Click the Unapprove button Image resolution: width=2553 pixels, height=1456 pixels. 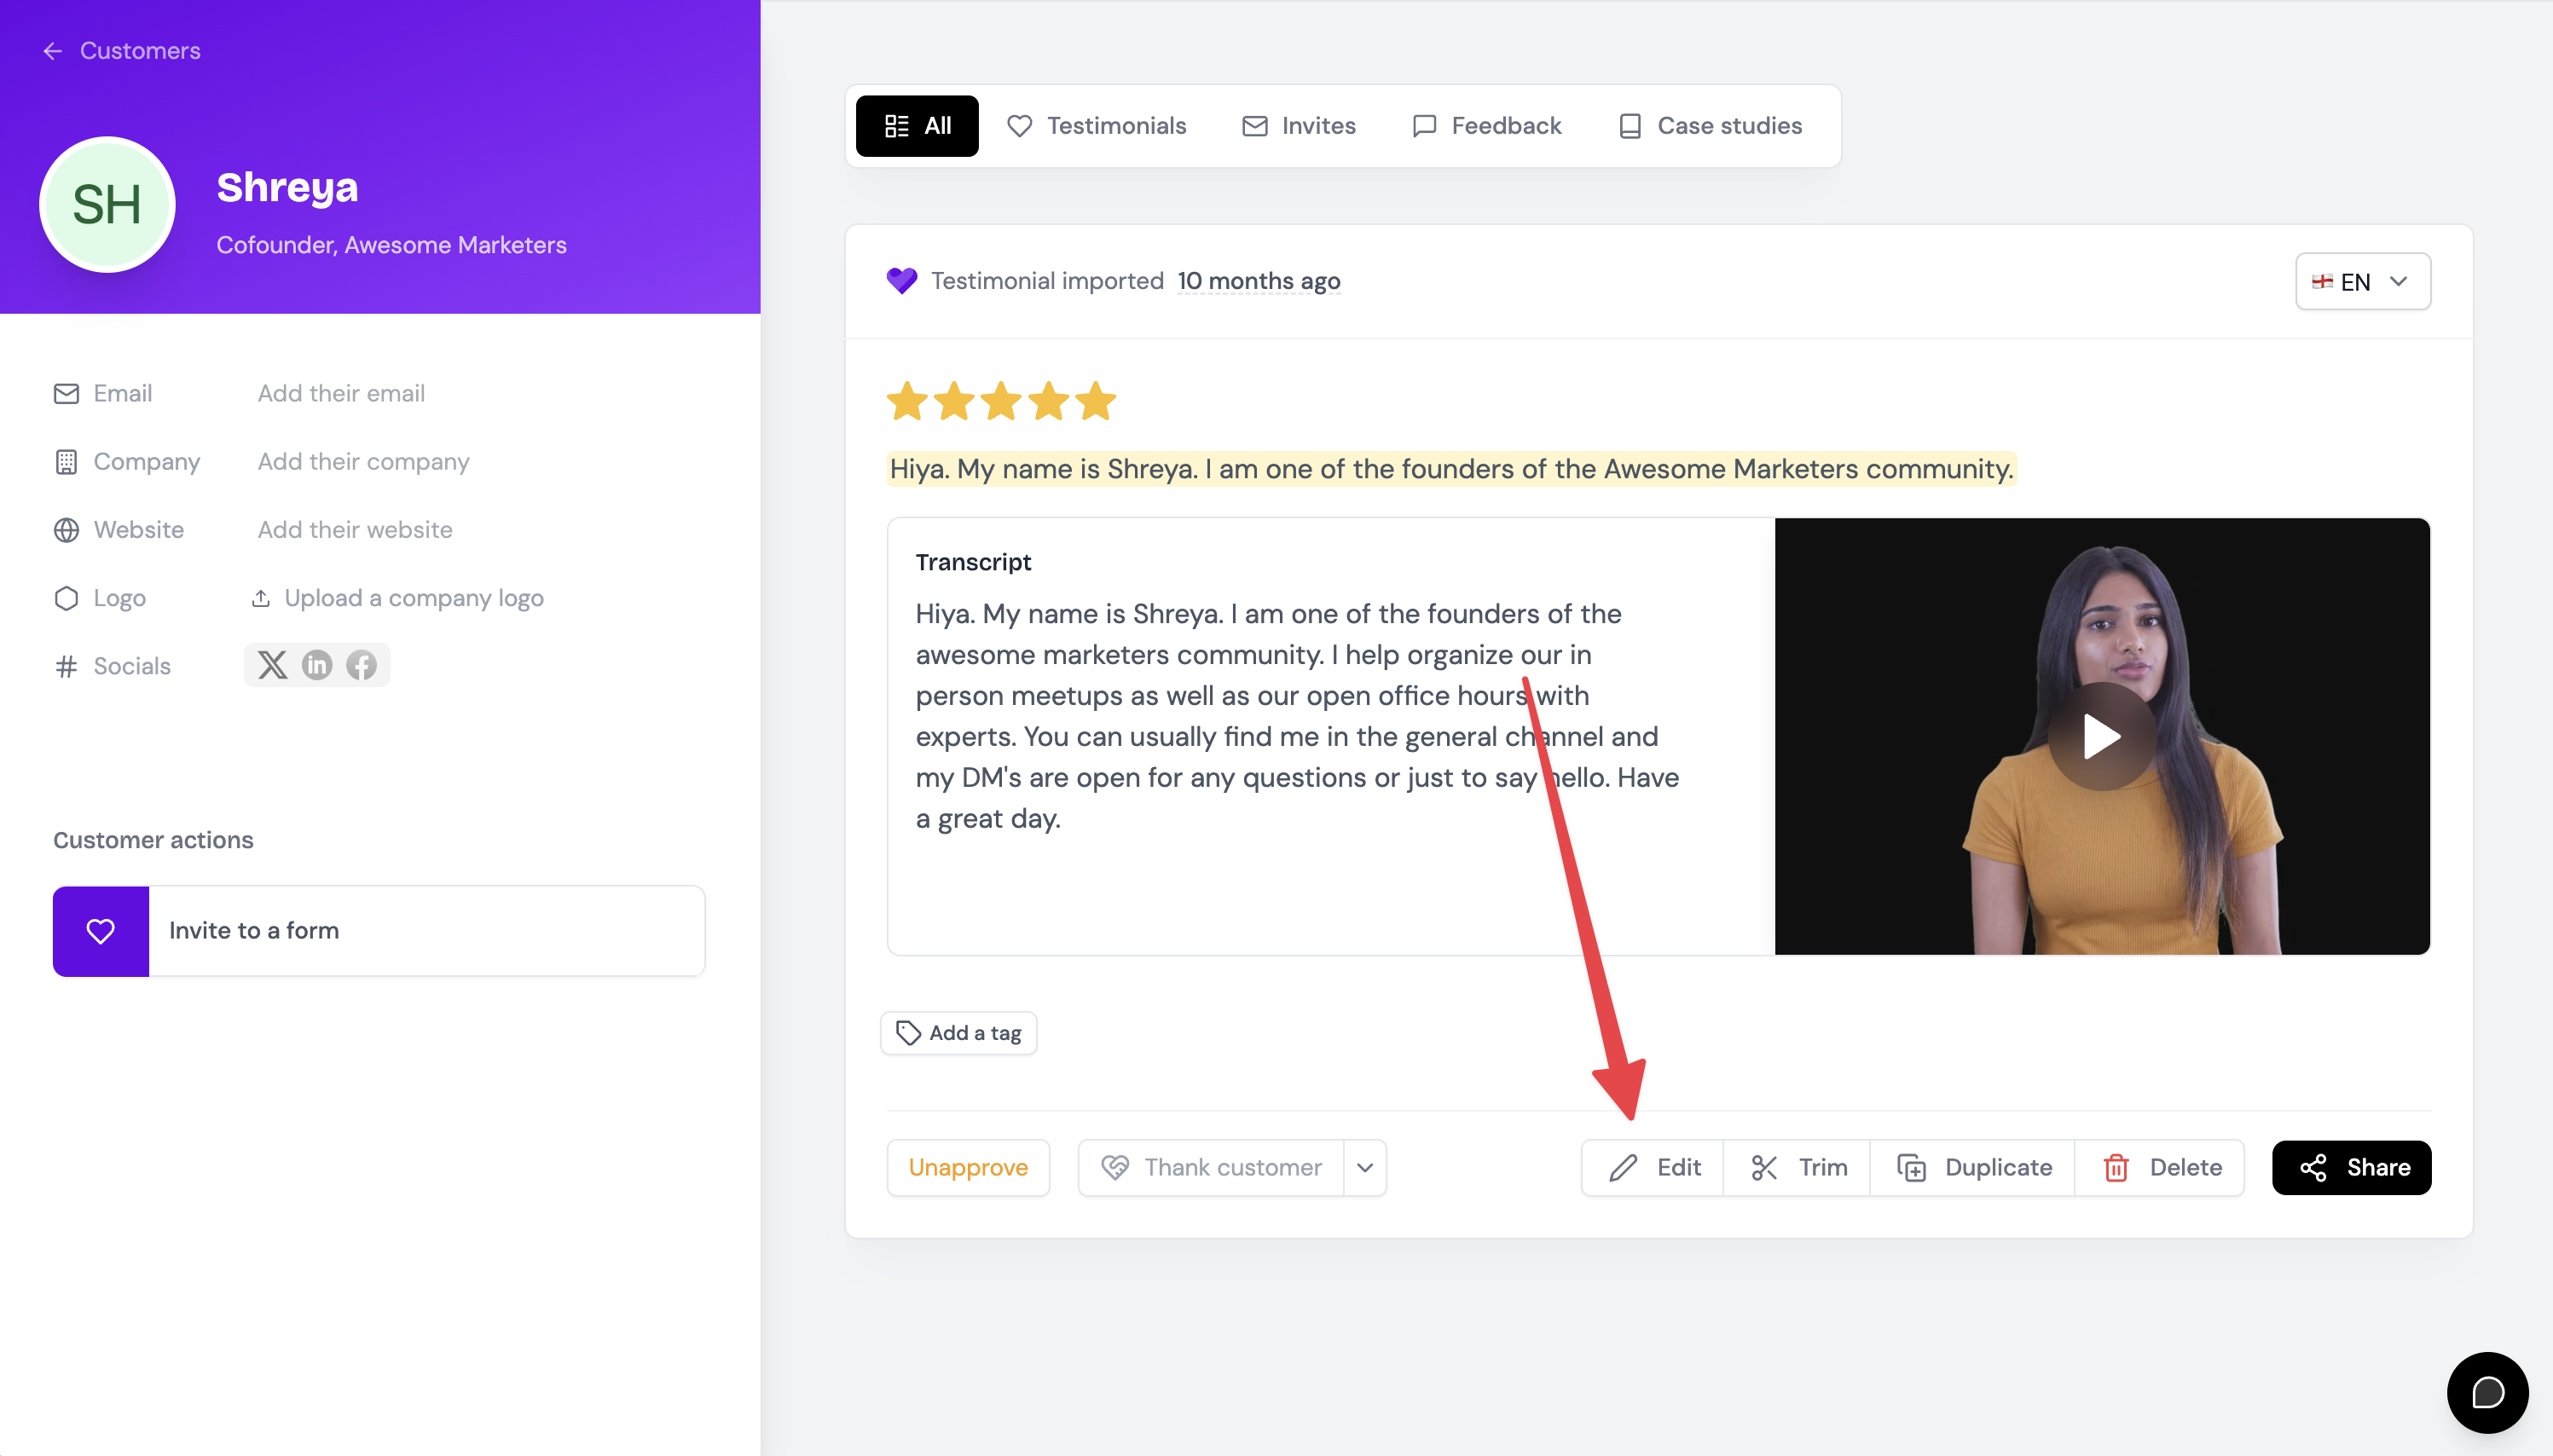coord(968,1168)
